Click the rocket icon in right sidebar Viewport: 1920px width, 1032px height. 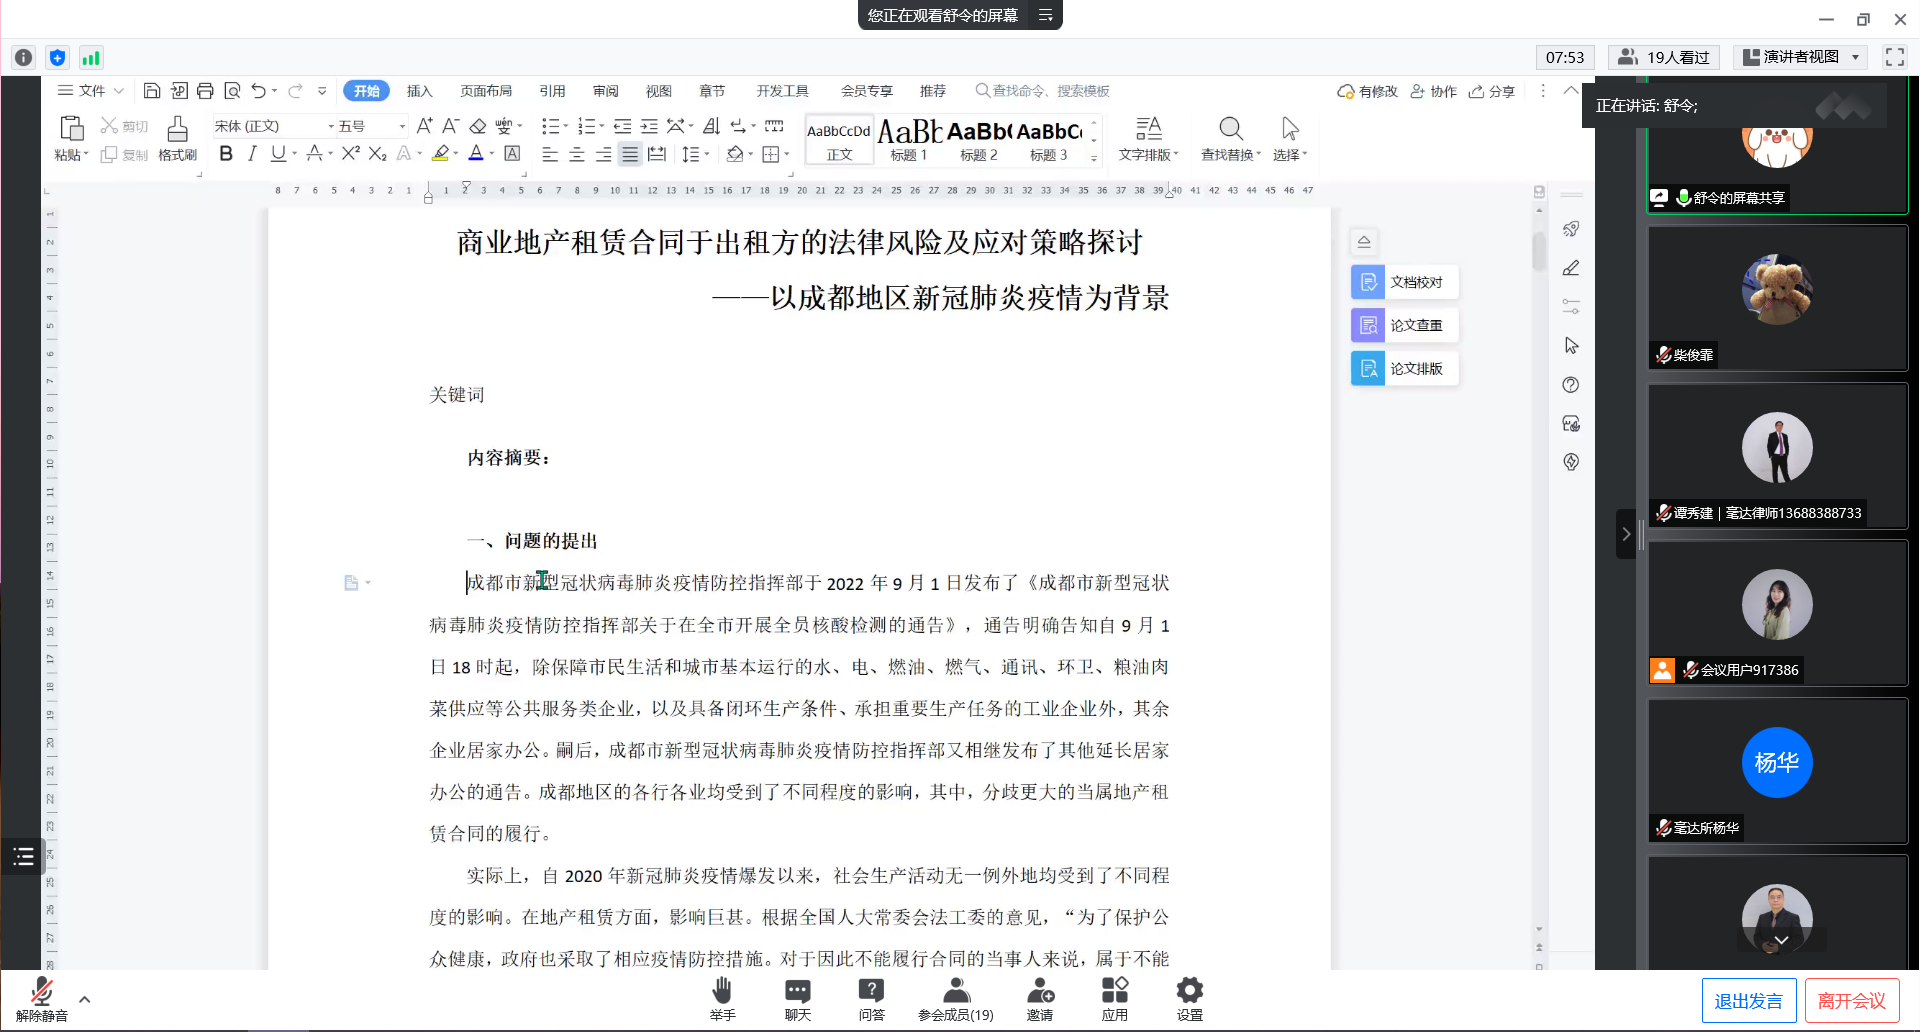(1571, 229)
